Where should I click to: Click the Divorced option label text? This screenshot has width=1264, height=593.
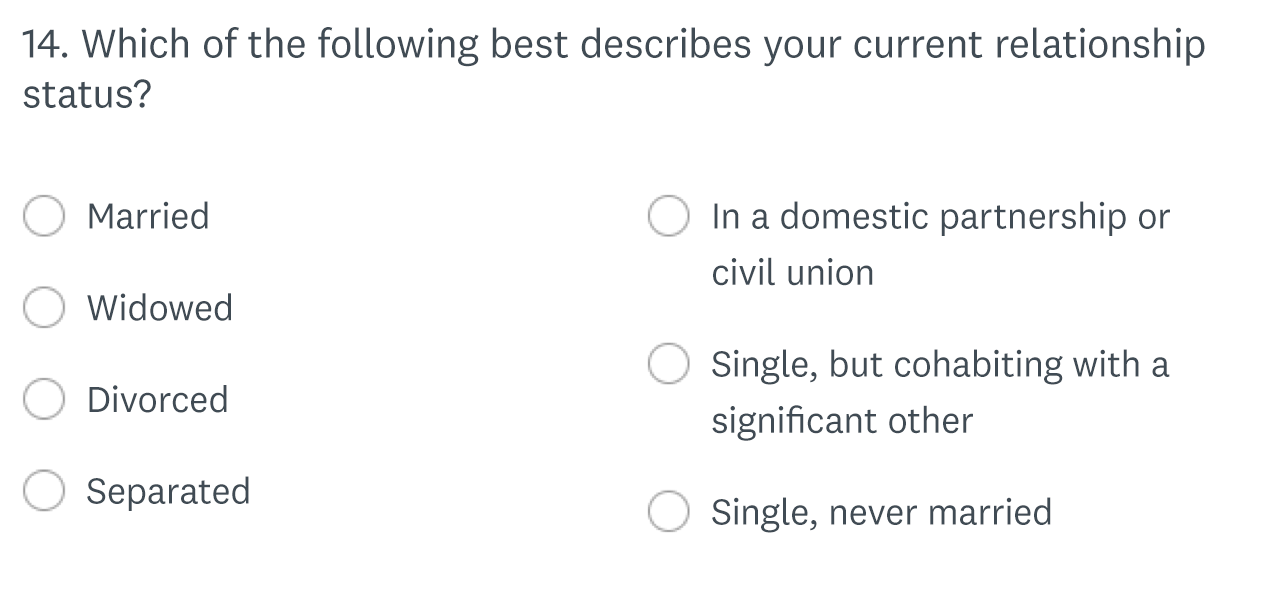pos(158,400)
